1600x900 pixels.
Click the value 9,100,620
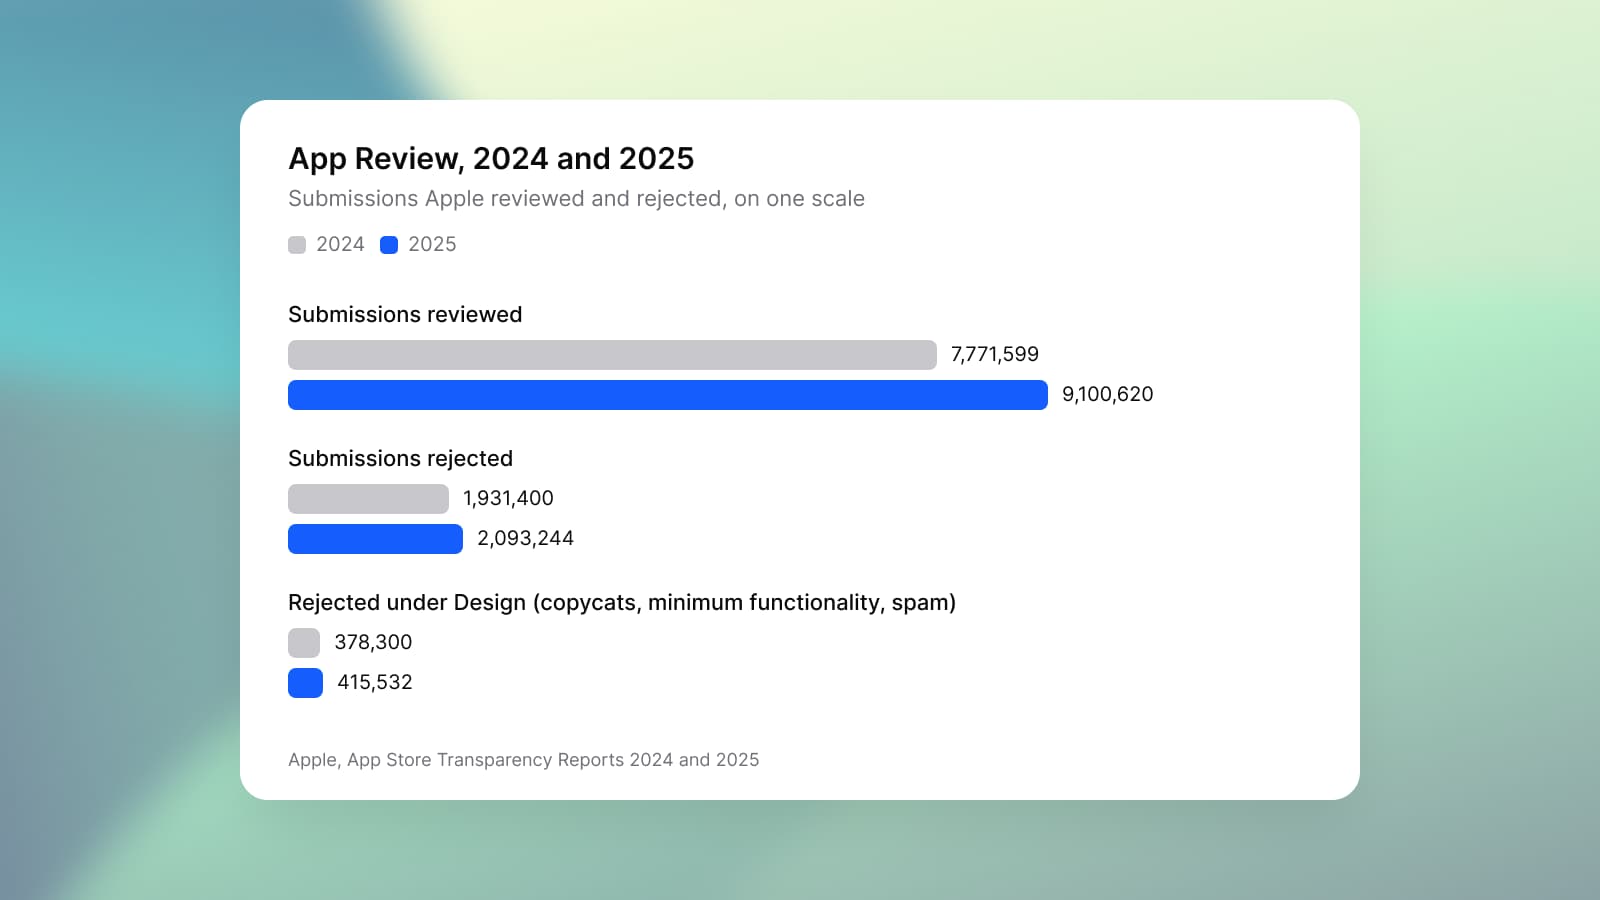coord(1108,394)
